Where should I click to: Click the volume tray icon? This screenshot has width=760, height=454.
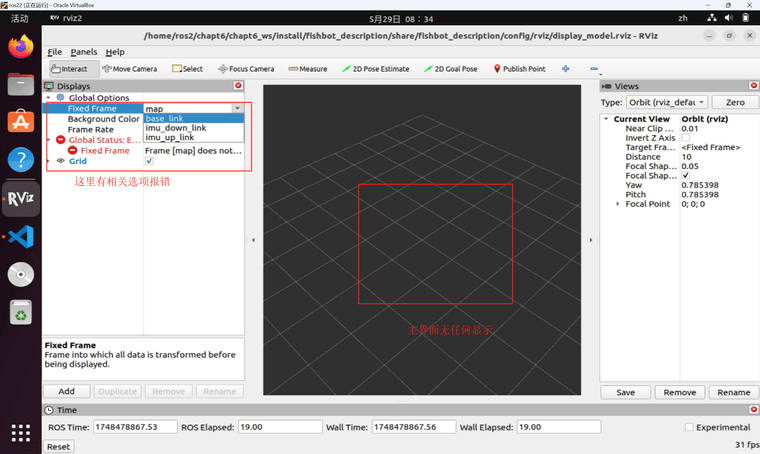point(728,18)
